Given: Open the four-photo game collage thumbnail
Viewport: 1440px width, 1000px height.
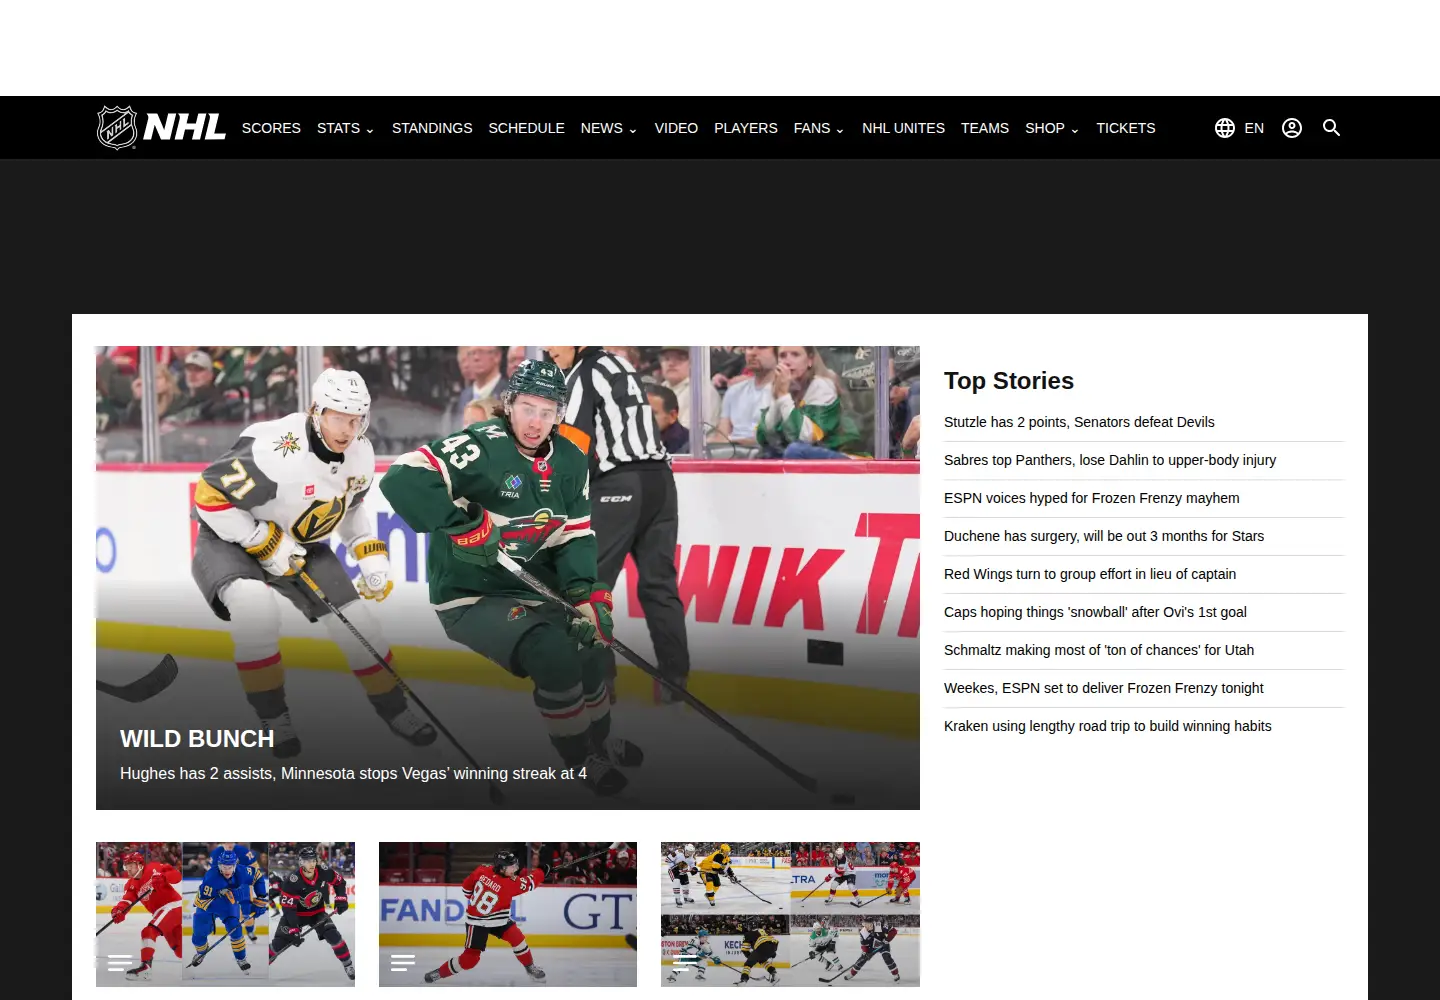Looking at the screenshot, I should 790,914.
